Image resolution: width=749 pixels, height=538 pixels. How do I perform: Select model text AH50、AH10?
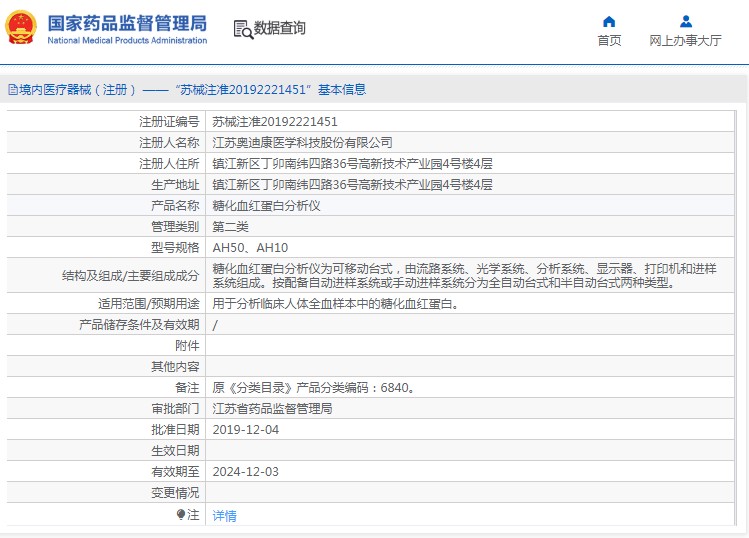(x=250, y=248)
